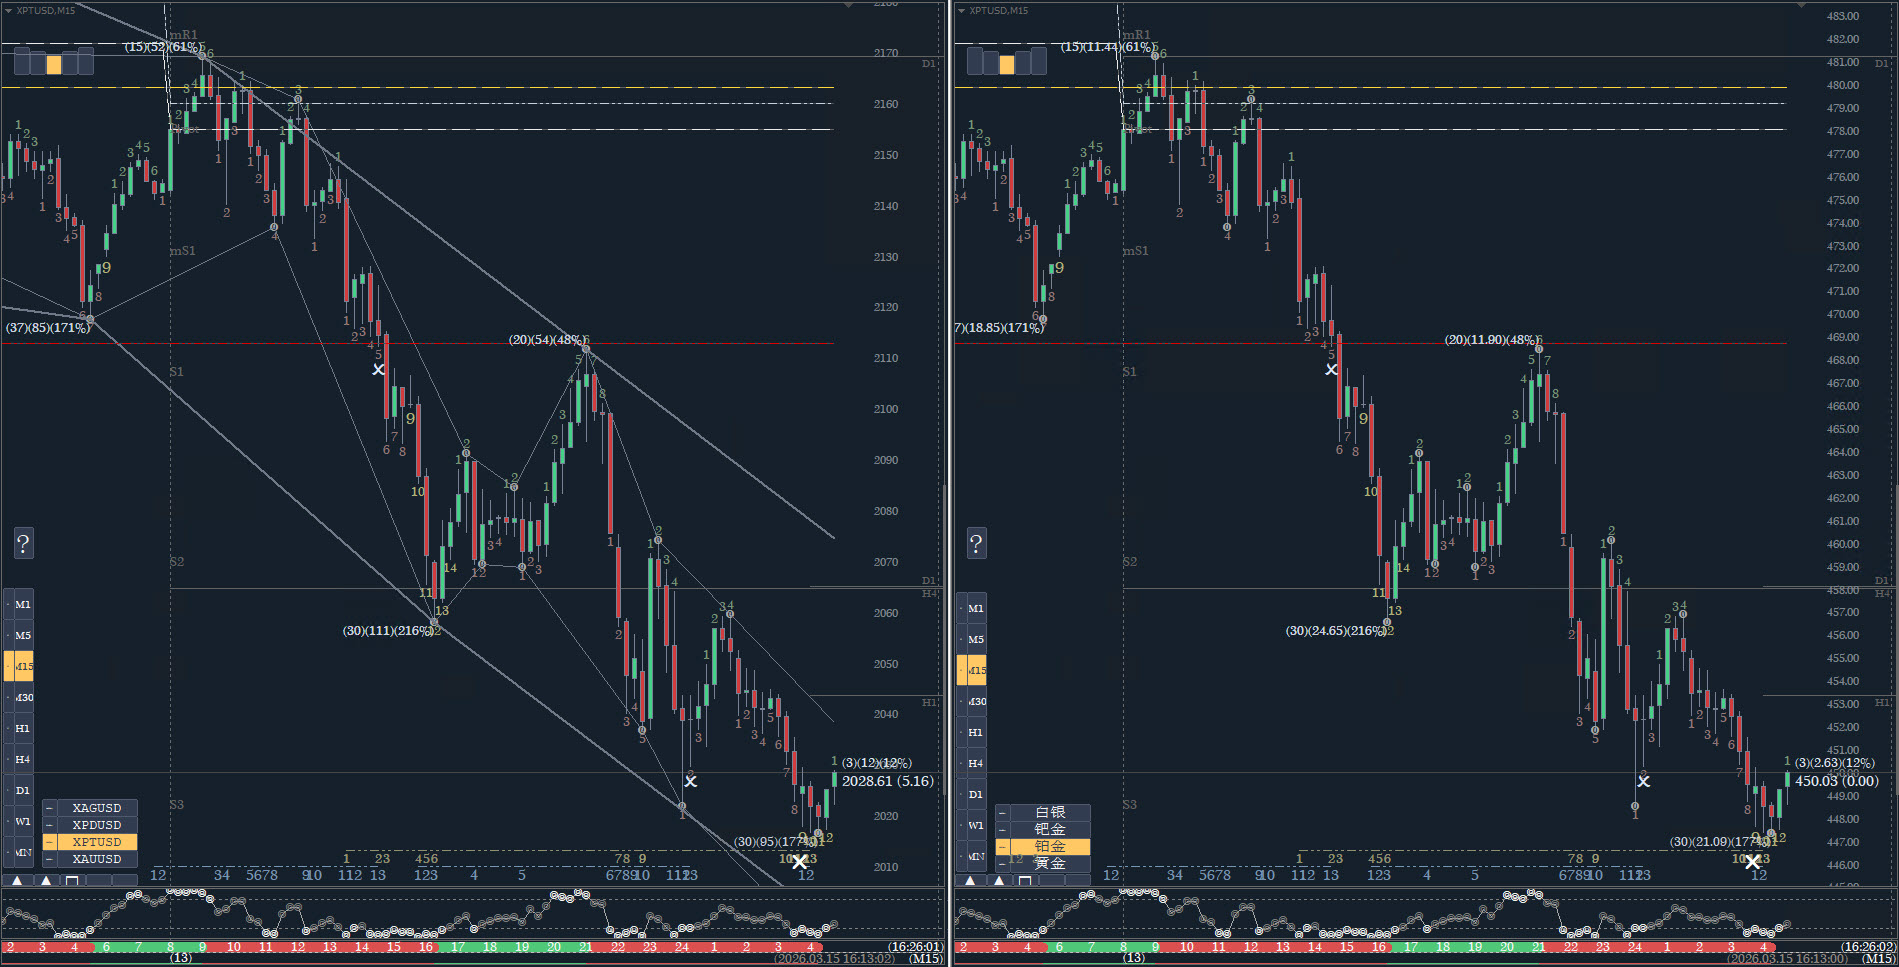The height and width of the screenshot is (967, 1899).
Task: Click the (16:26:01) clock text under left chart
Action: (915, 947)
